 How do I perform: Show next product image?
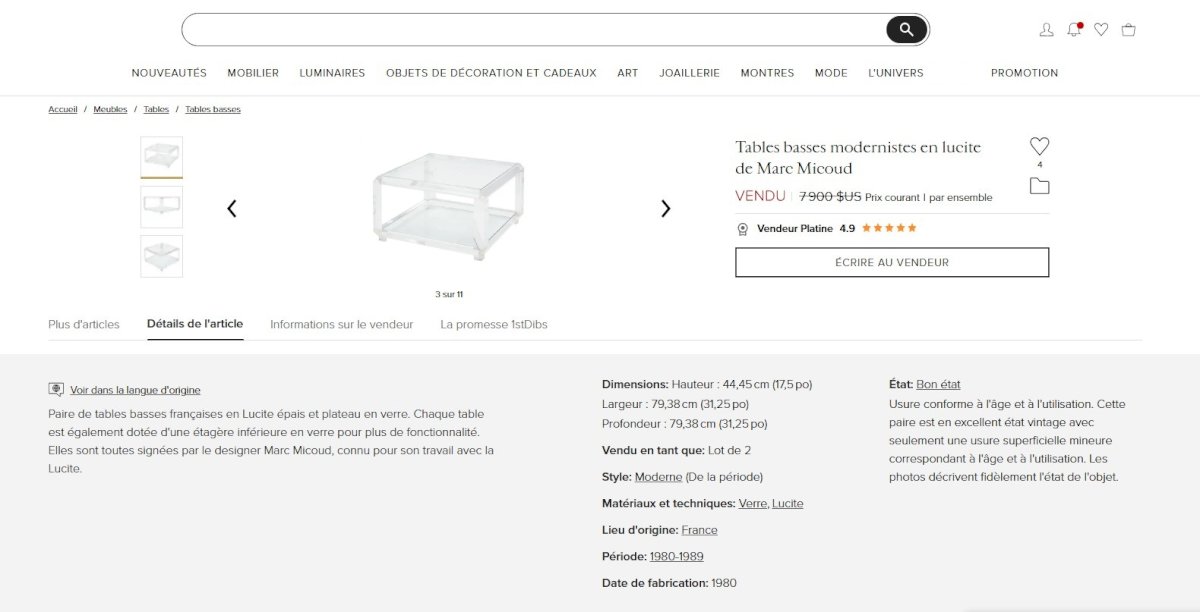point(666,209)
